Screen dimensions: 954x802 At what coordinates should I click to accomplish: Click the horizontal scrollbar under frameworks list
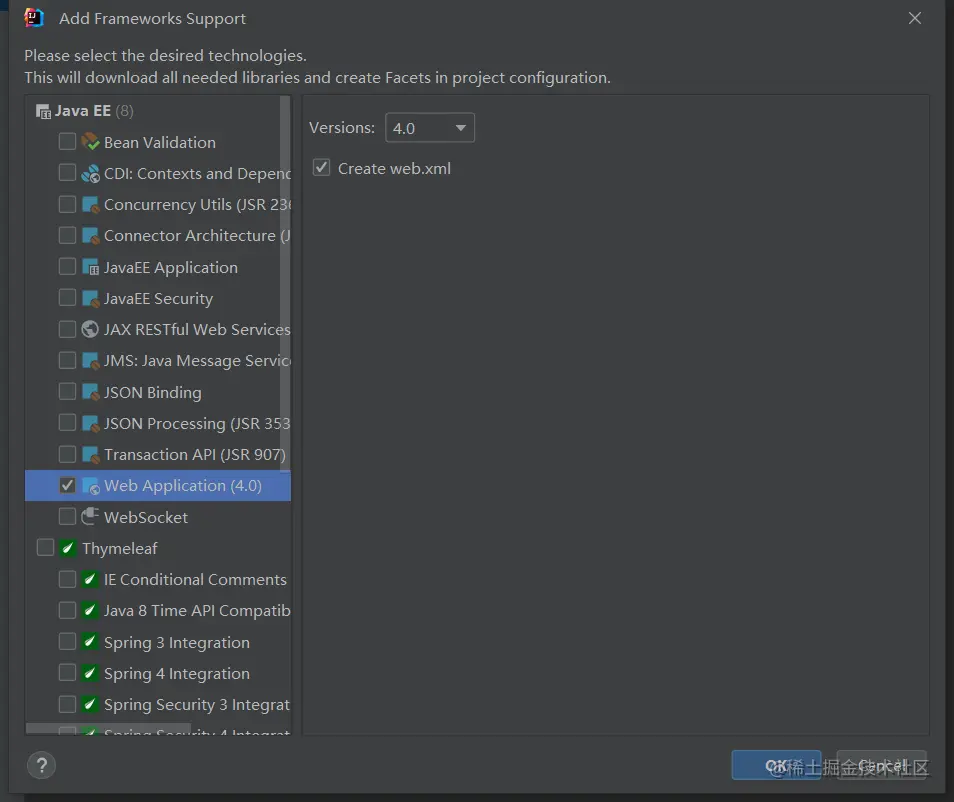pos(108,728)
